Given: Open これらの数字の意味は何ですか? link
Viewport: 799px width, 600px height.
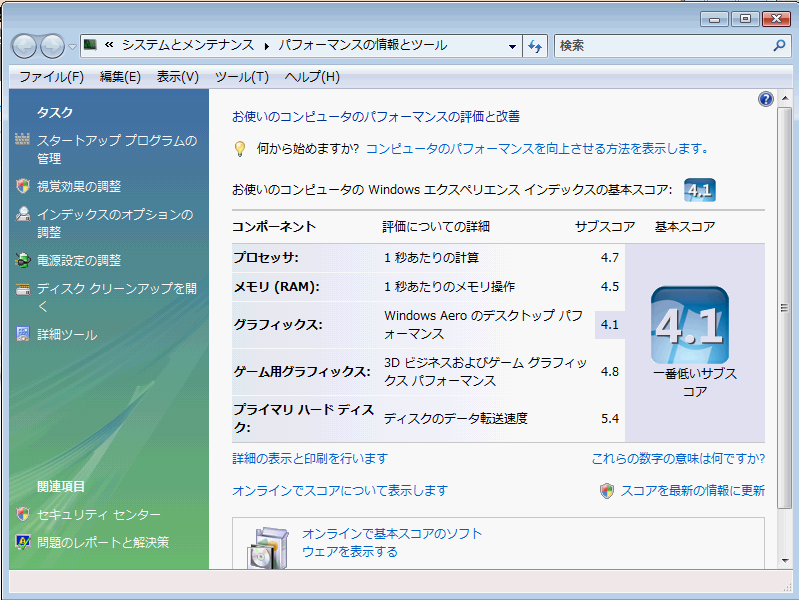Looking at the screenshot, I should tap(678, 458).
